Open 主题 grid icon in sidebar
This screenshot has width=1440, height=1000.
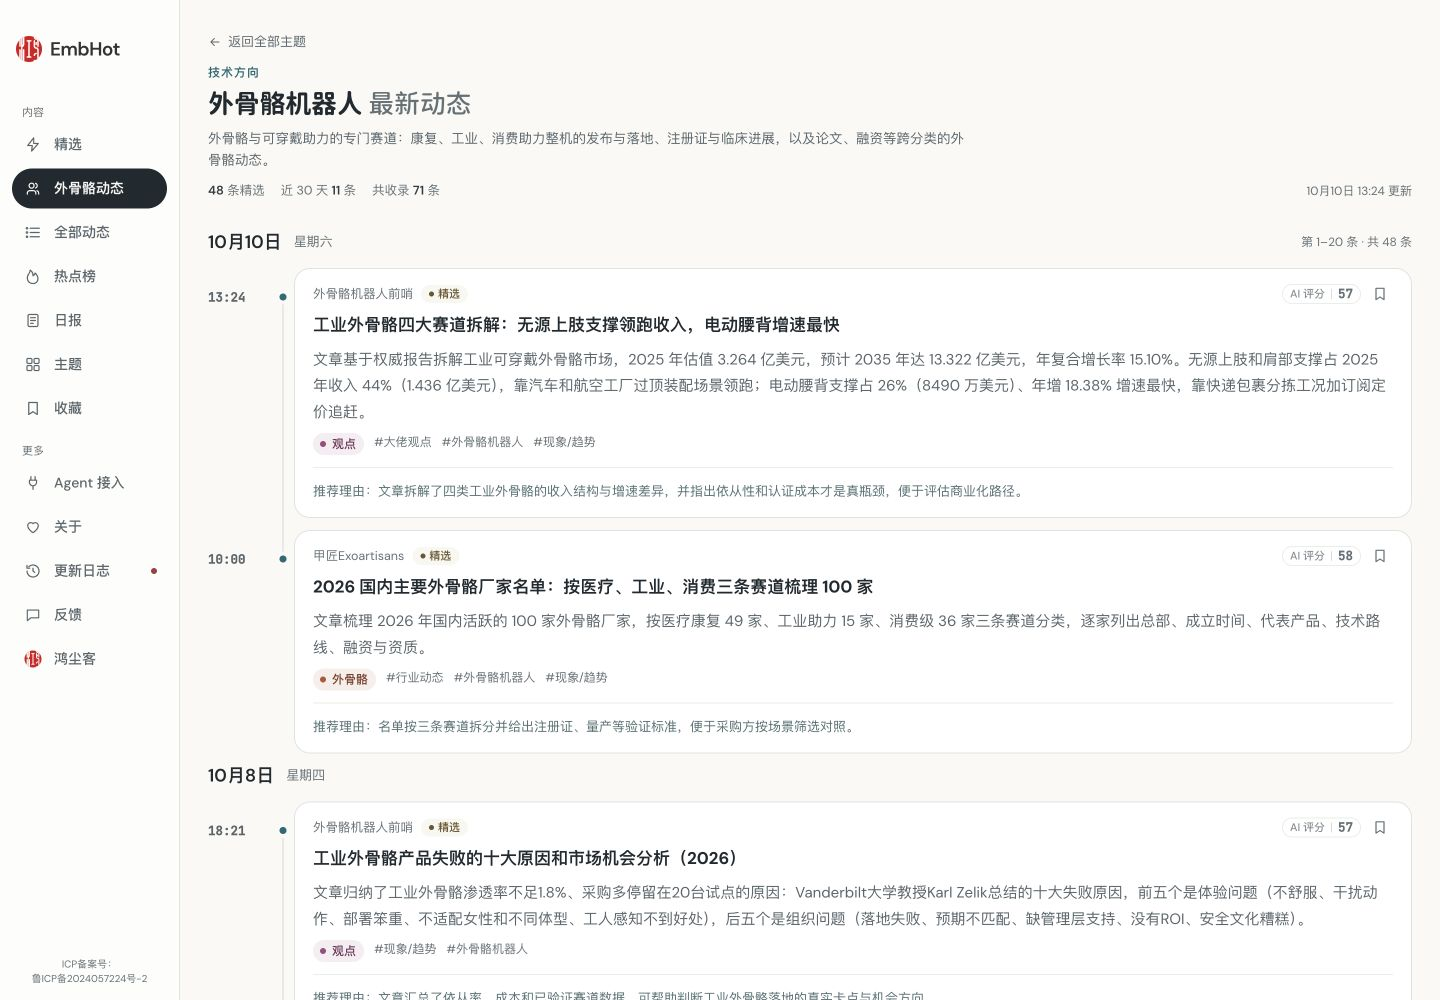click(x=33, y=364)
